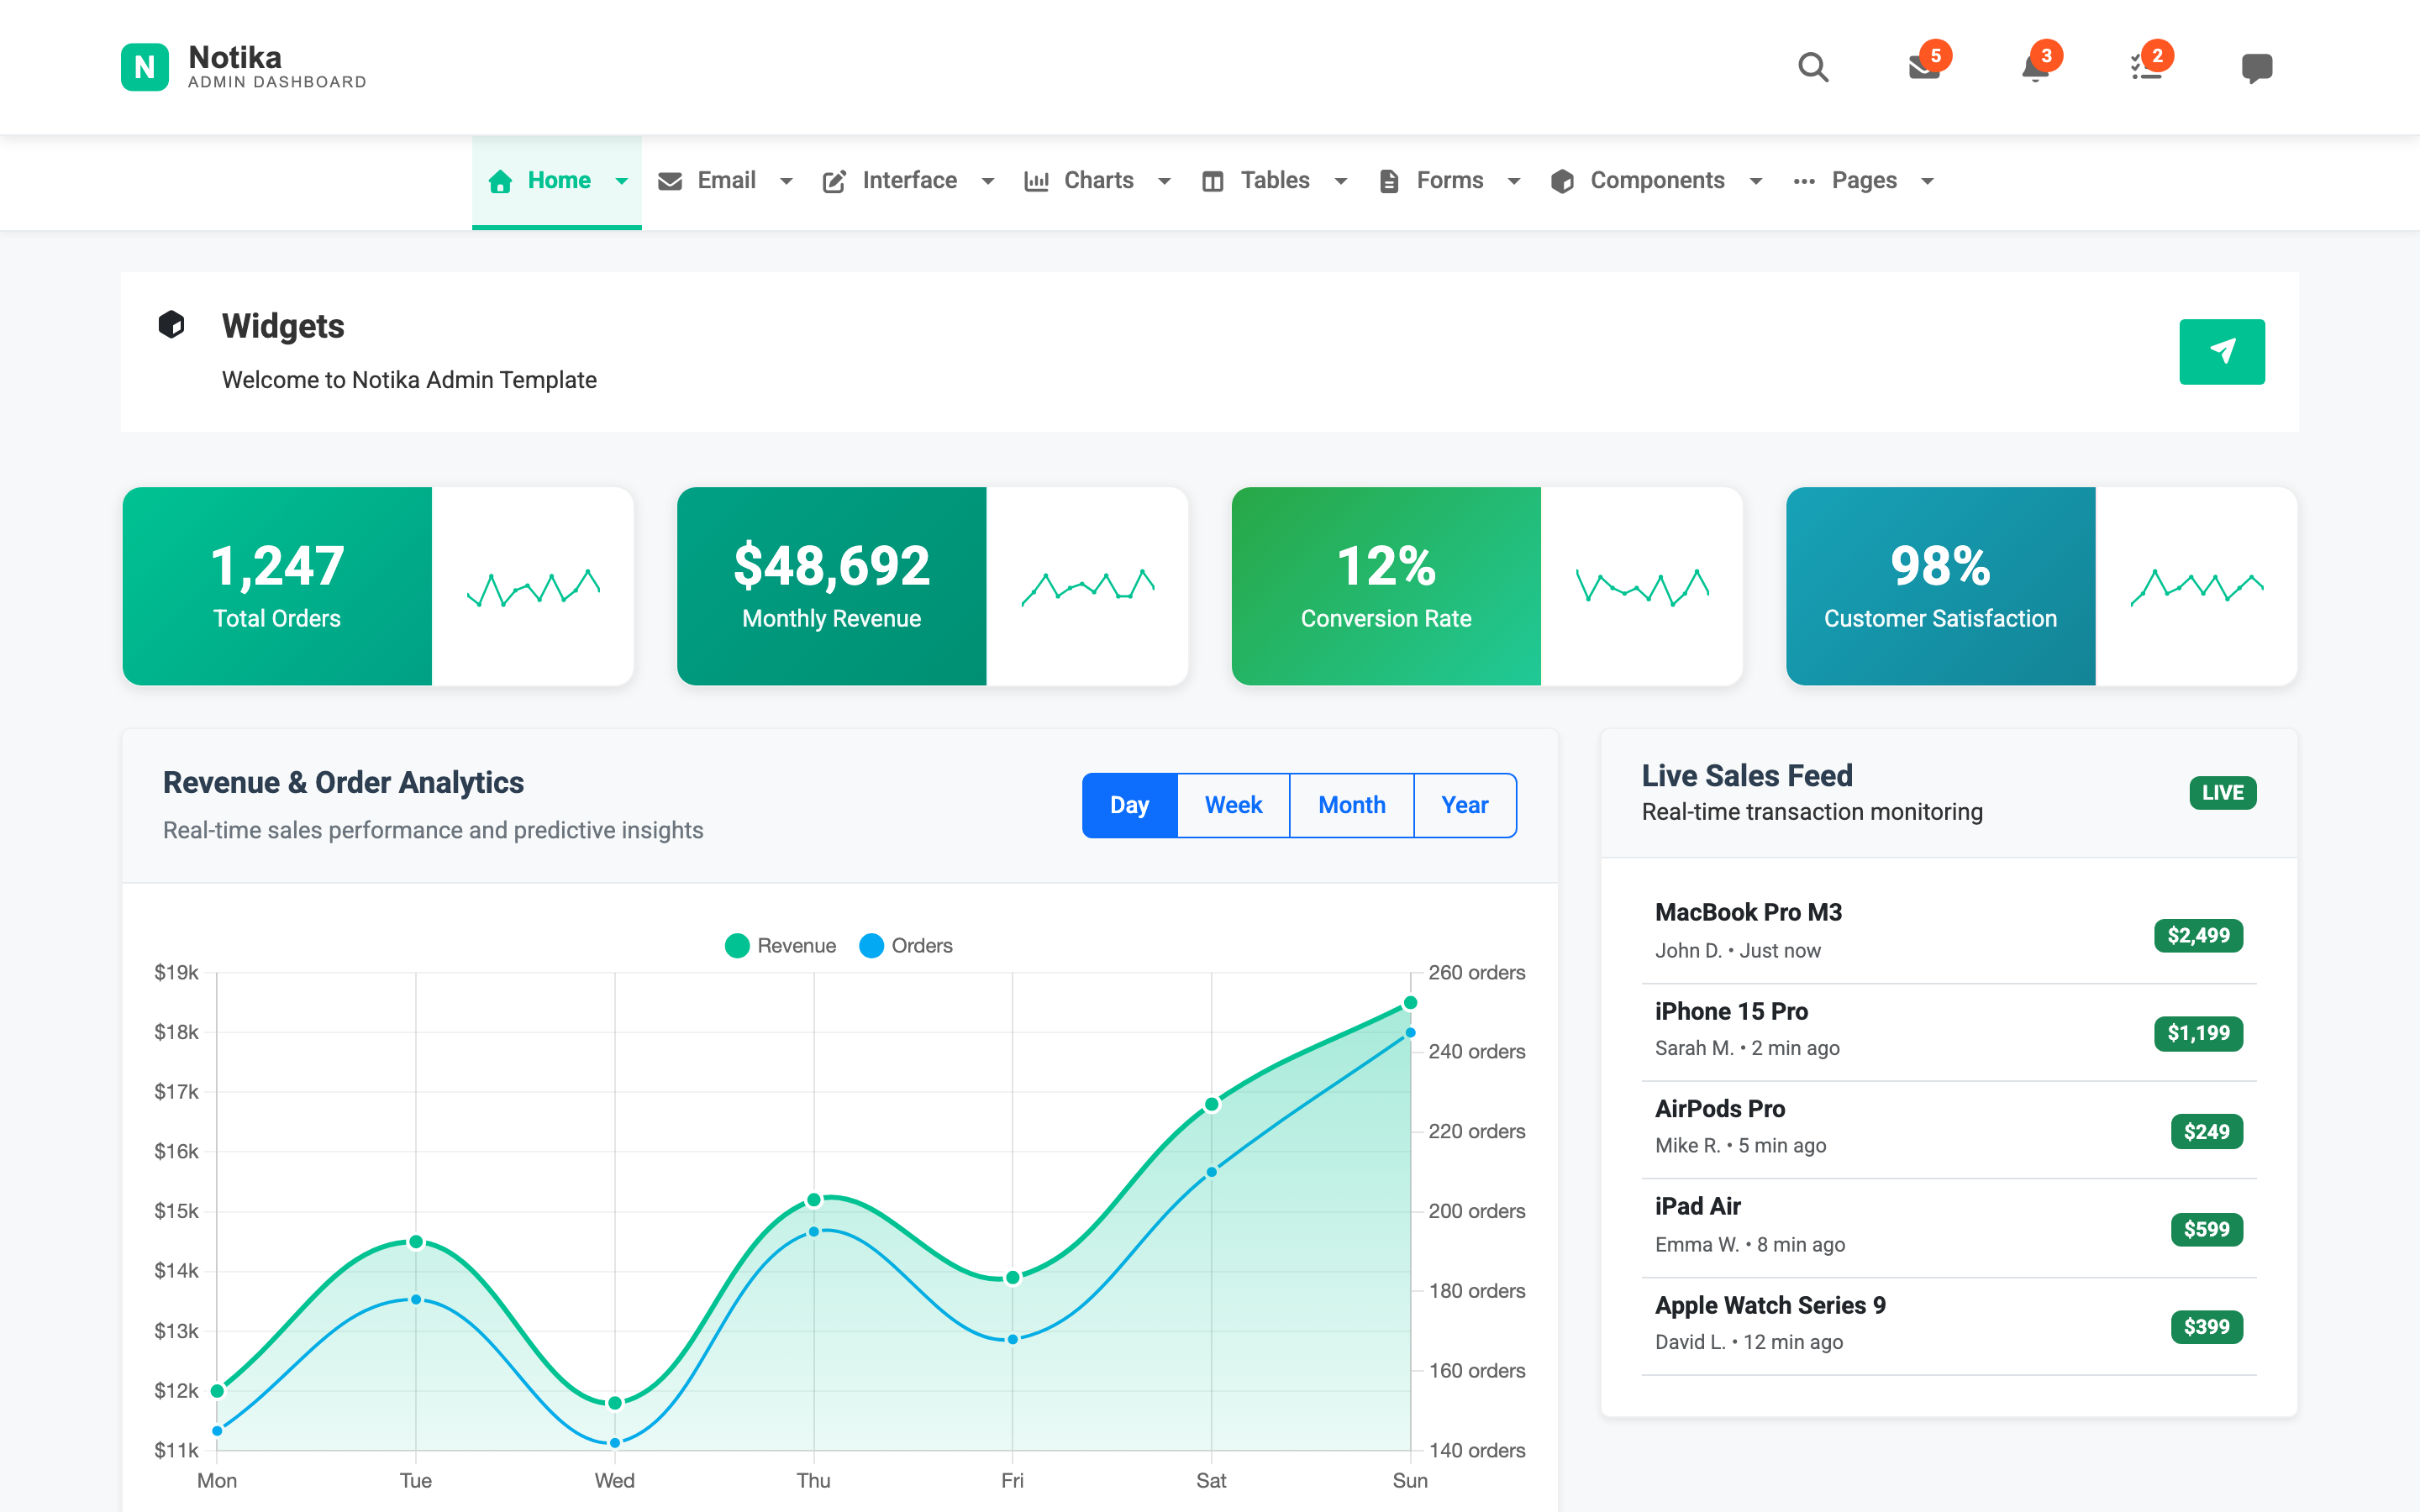Open the chat bubble icon
The image size is (2420, 1512).
coord(2257,67)
